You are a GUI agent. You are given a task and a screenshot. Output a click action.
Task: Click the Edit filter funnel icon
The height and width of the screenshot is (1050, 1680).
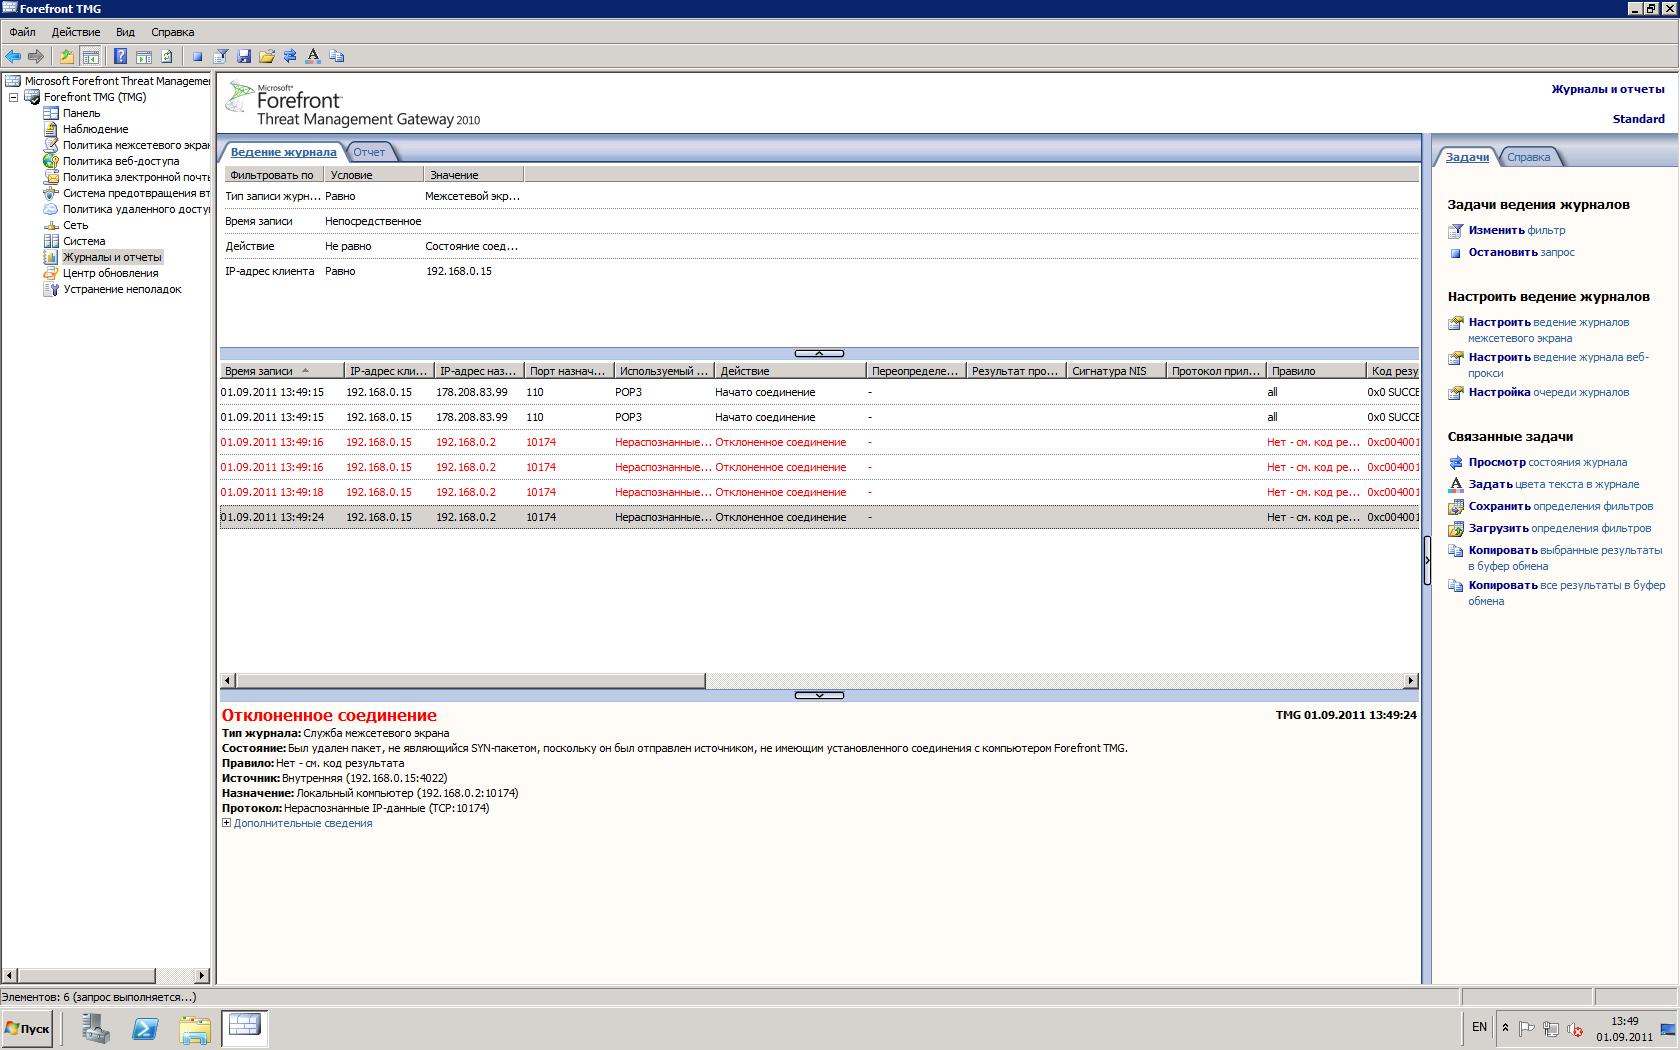(221, 56)
